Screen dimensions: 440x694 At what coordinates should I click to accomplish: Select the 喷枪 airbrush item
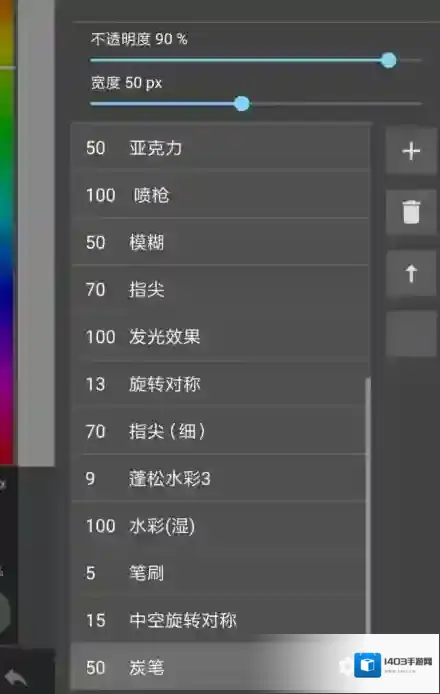click(x=220, y=195)
